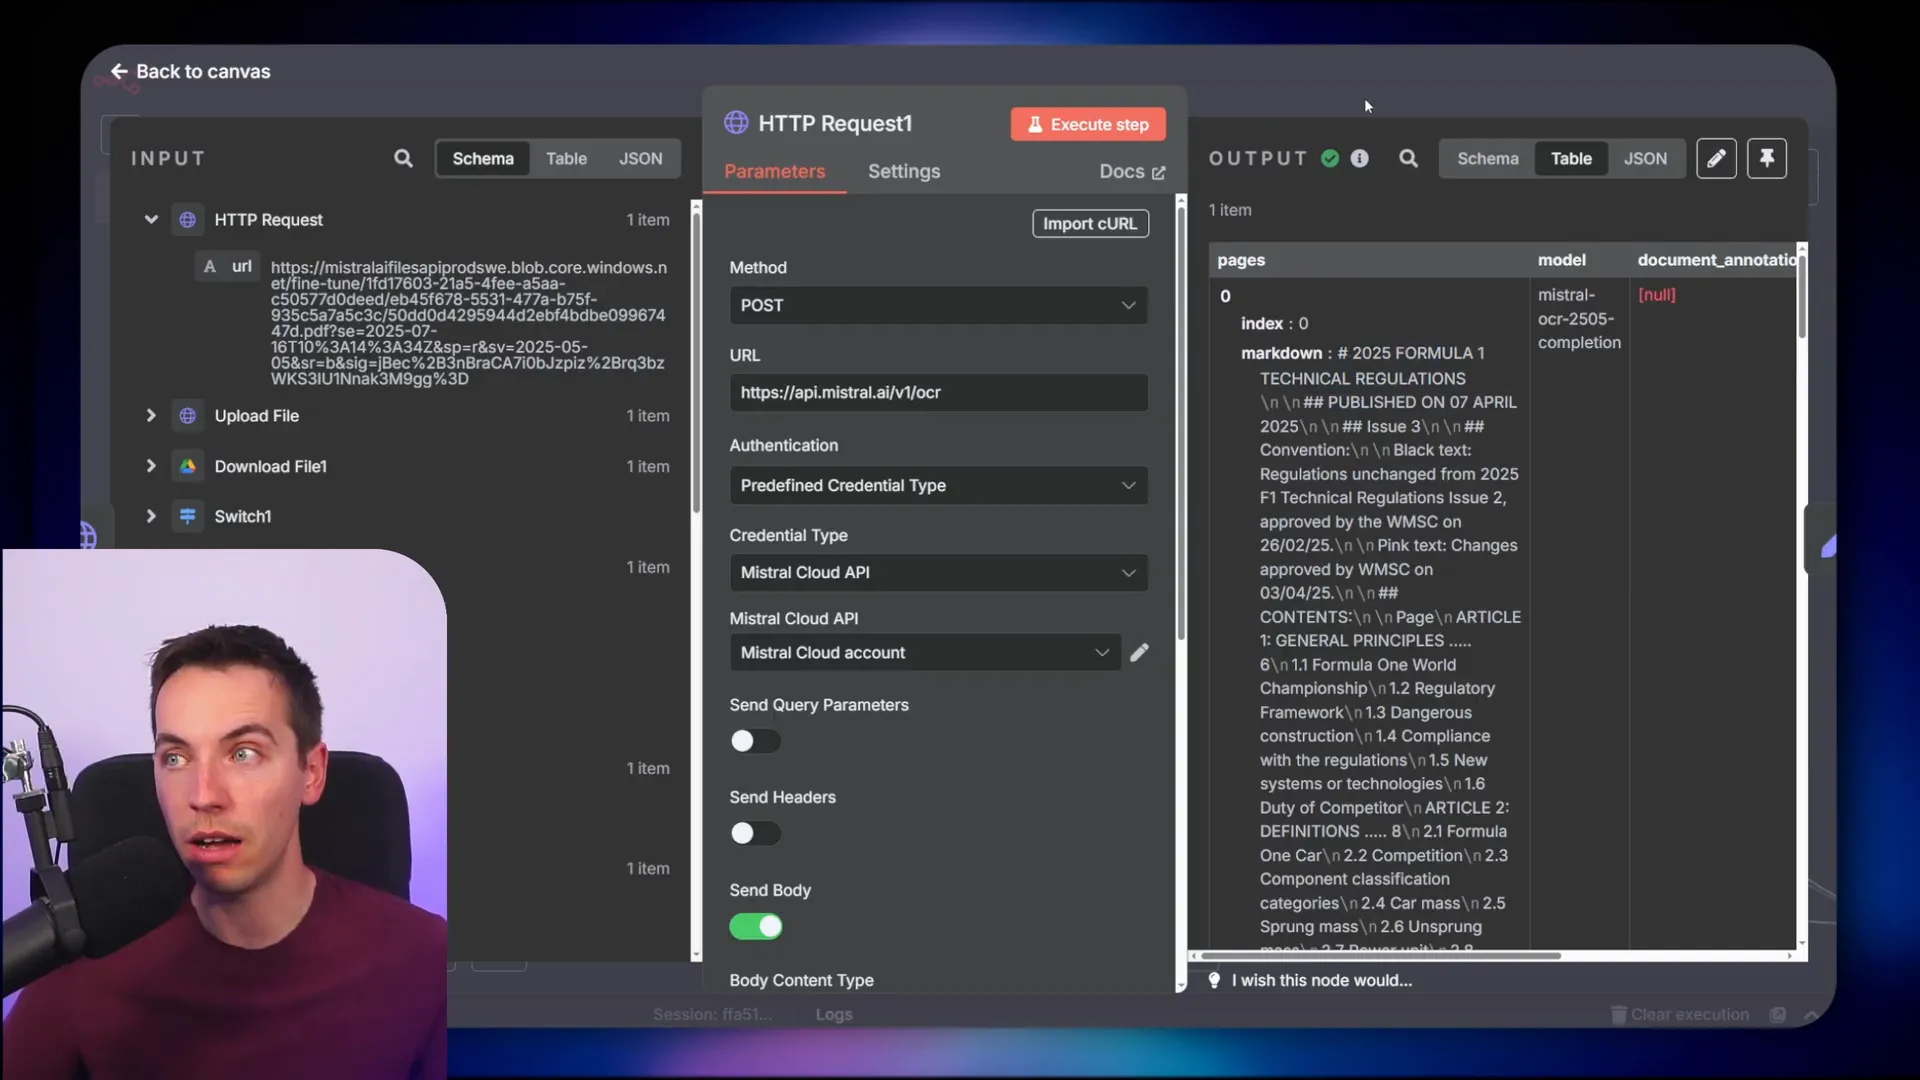Click the pages column header
The height and width of the screenshot is (1080, 1920).
point(1241,260)
